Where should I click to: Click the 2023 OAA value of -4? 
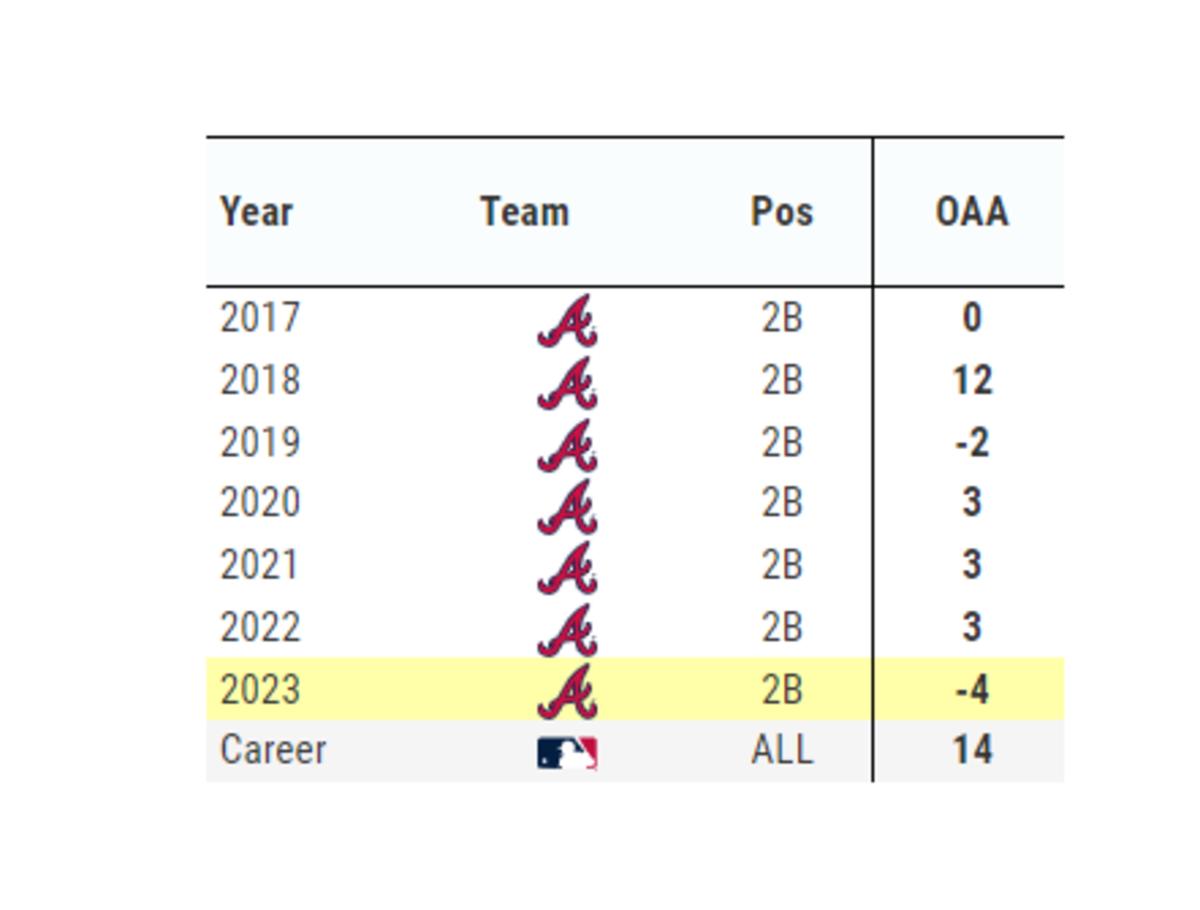click(x=971, y=690)
